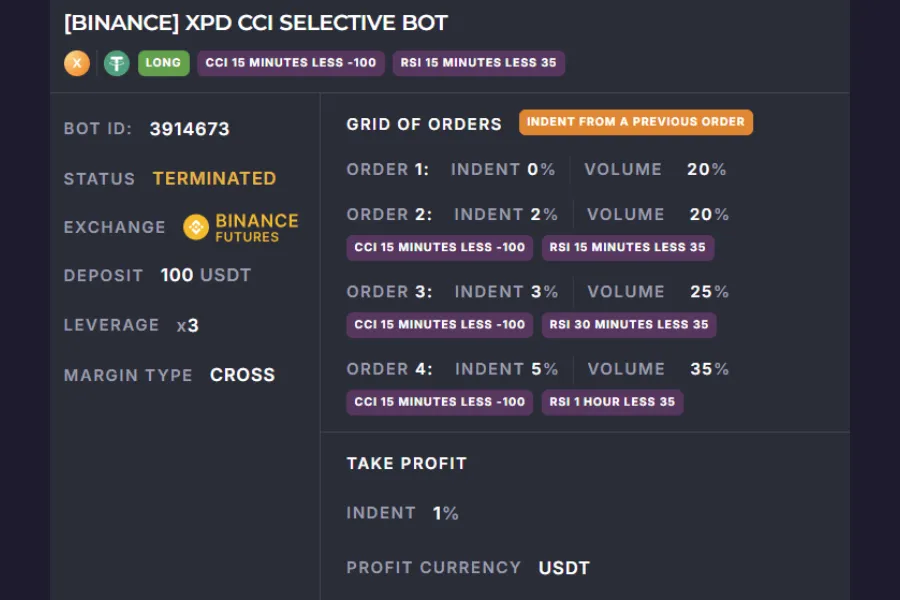Click the Bot ID 3914673 value

(x=189, y=128)
